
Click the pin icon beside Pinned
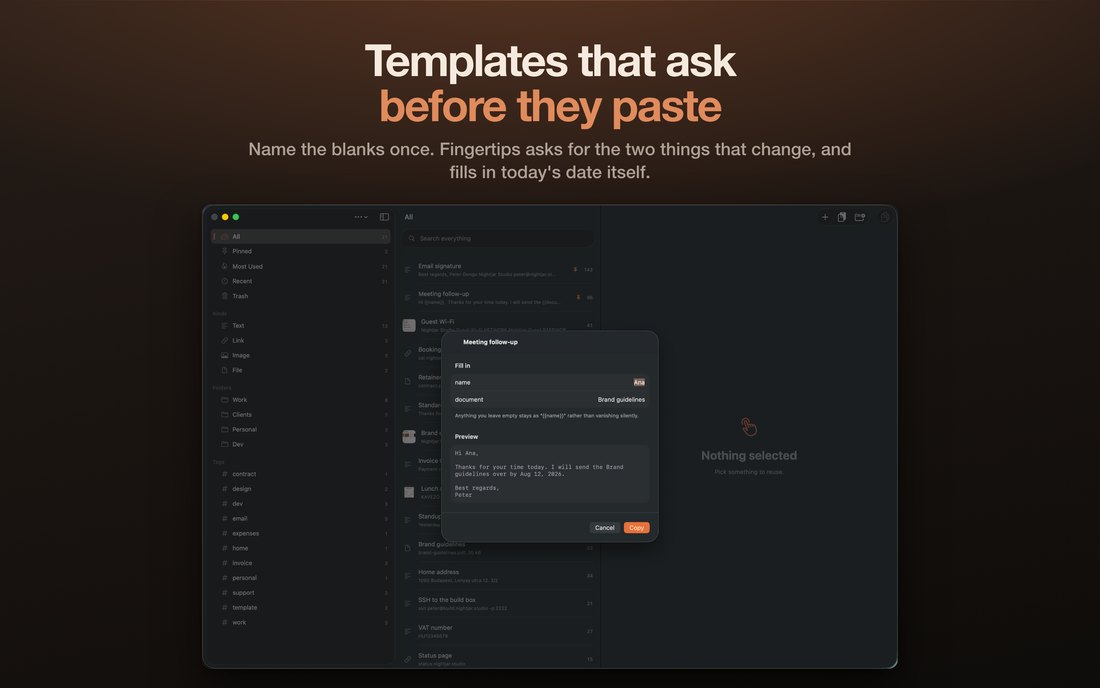click(224, 251)
